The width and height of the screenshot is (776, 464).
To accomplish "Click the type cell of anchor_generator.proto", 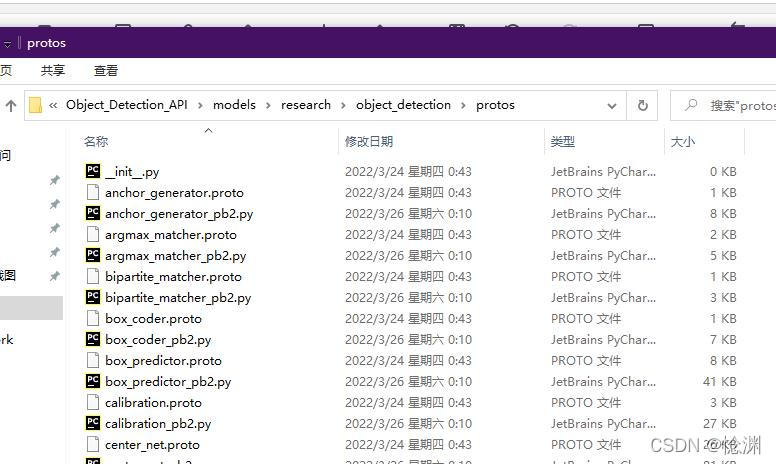I will click(586, 192).
